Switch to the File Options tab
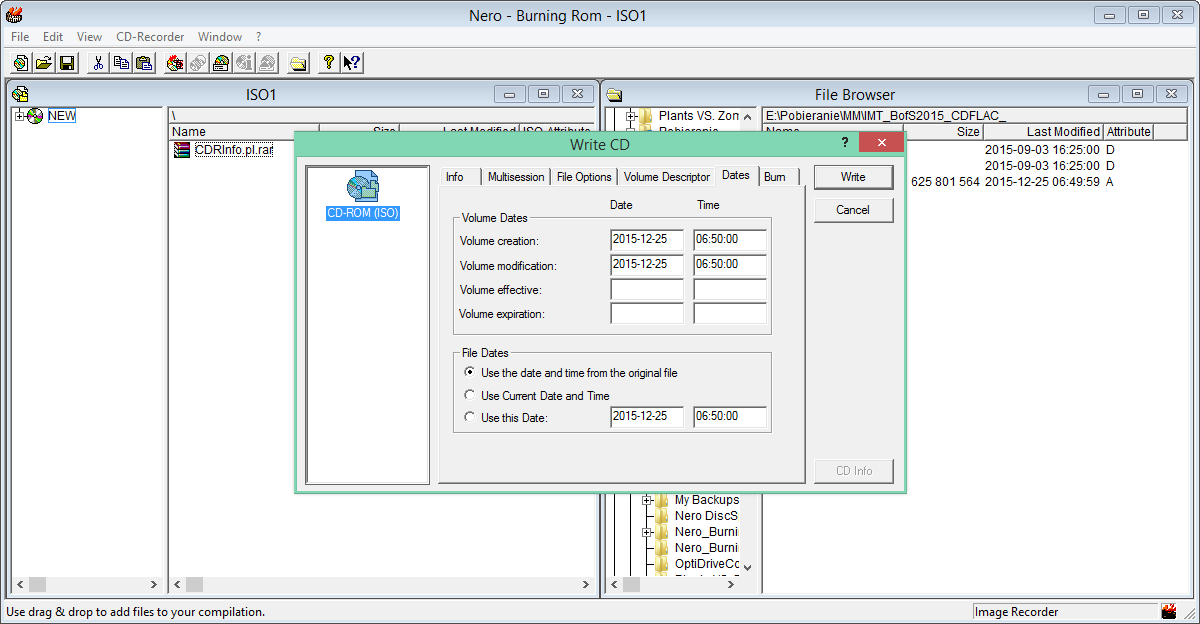This screenshot has height=624, width=1200. (x=584, y=177)
